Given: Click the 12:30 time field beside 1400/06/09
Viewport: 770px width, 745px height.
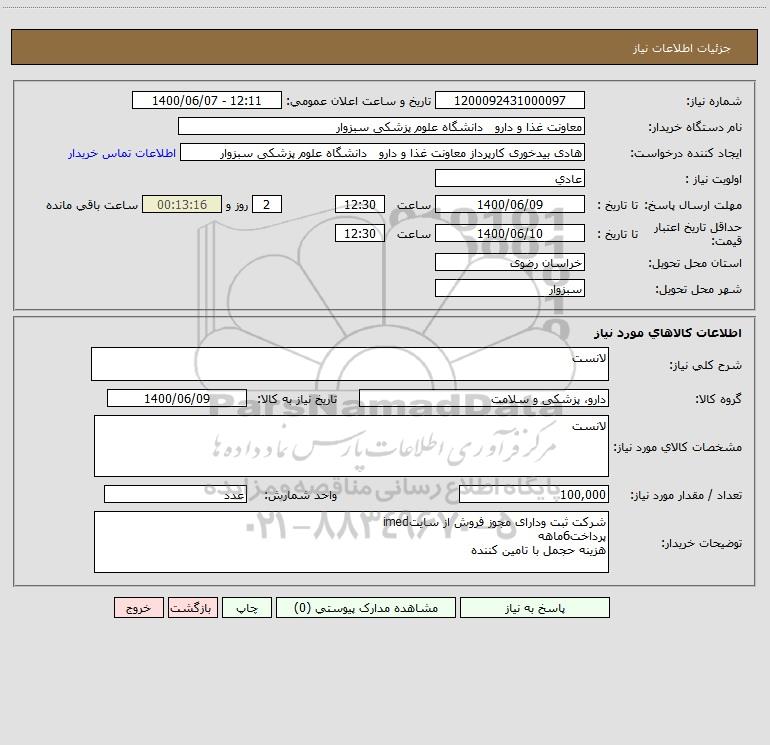Looking at the screenshot, I should pyautogui.click(x=359, y=204).
